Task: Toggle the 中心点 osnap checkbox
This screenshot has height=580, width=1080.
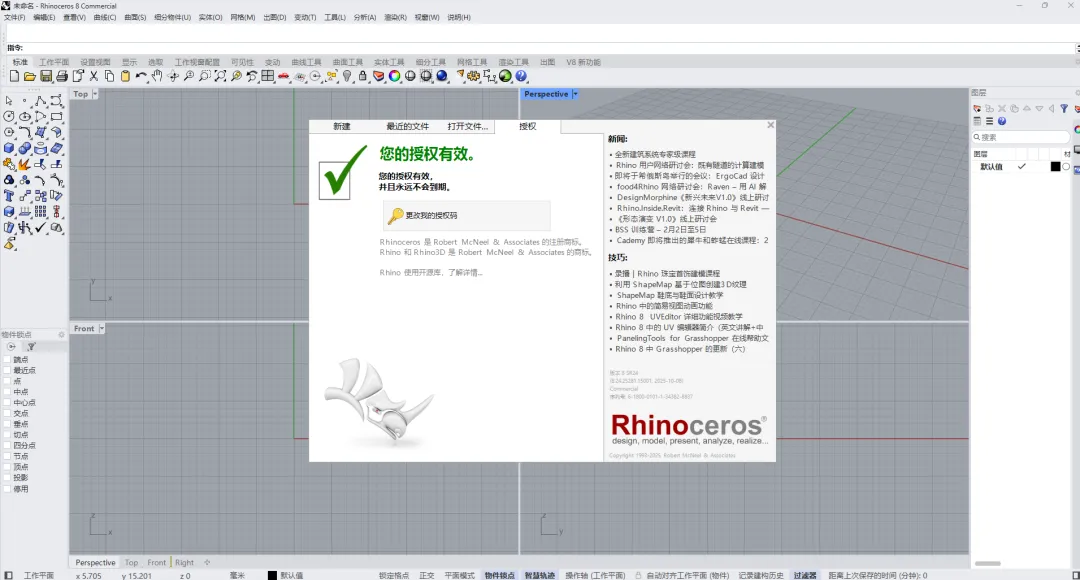Action: (8, 403)
